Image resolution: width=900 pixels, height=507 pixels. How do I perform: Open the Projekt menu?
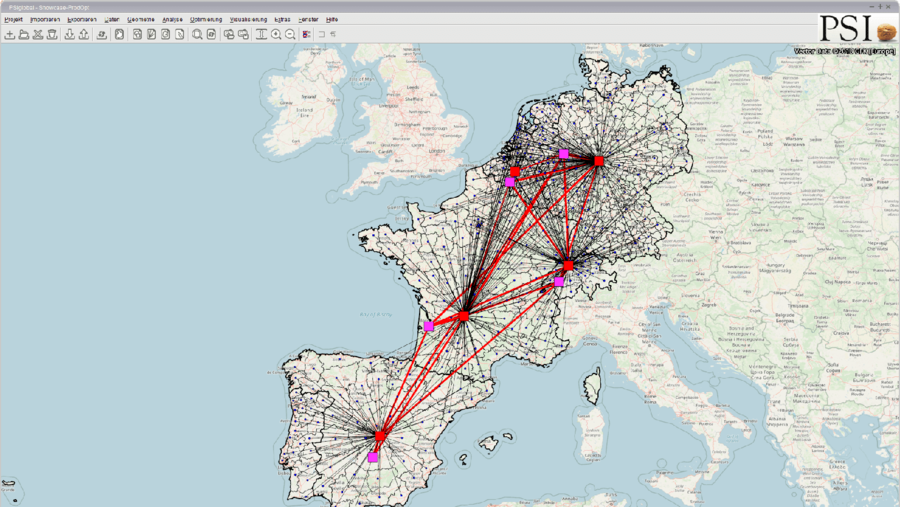click(x=14, y=19)
